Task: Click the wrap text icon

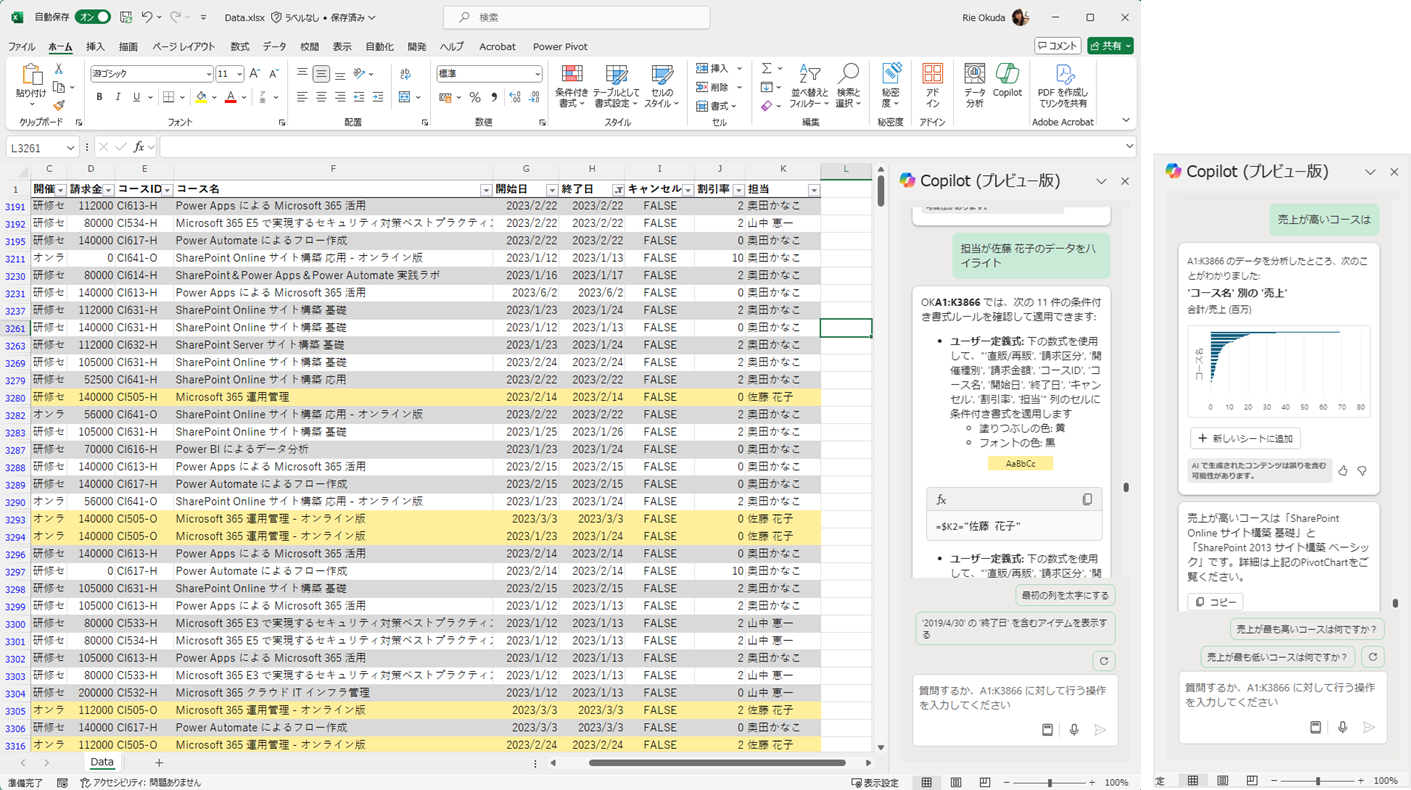Action: tap(405, 74)
